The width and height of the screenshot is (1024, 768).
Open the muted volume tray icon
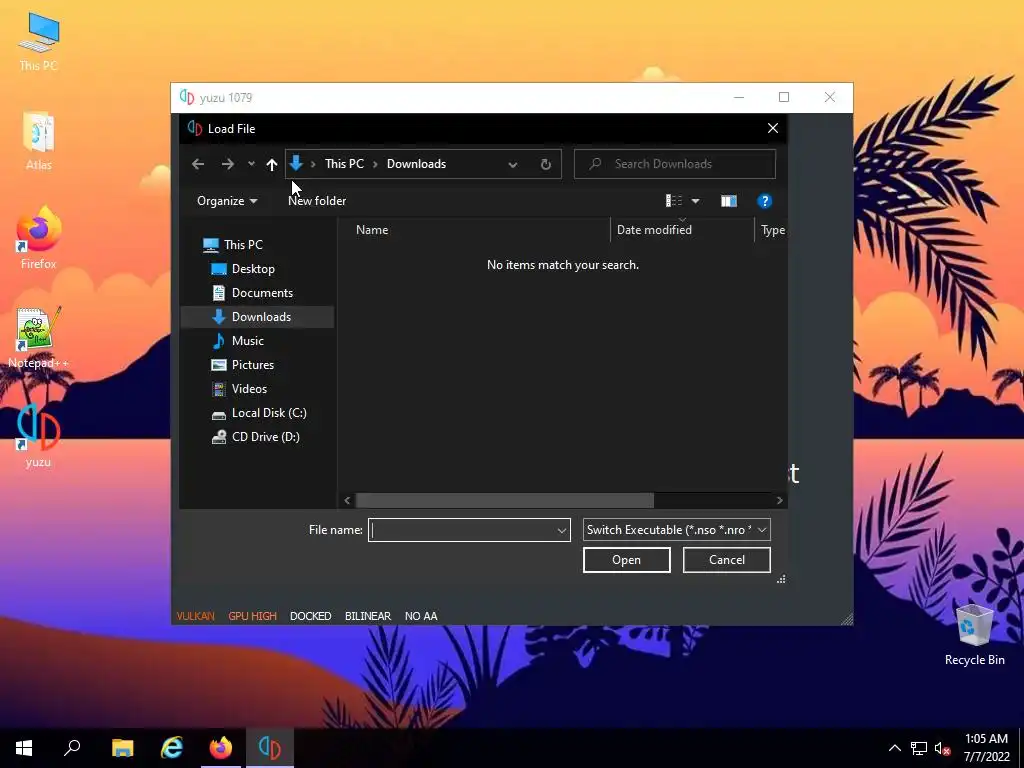tap(942, 748)
